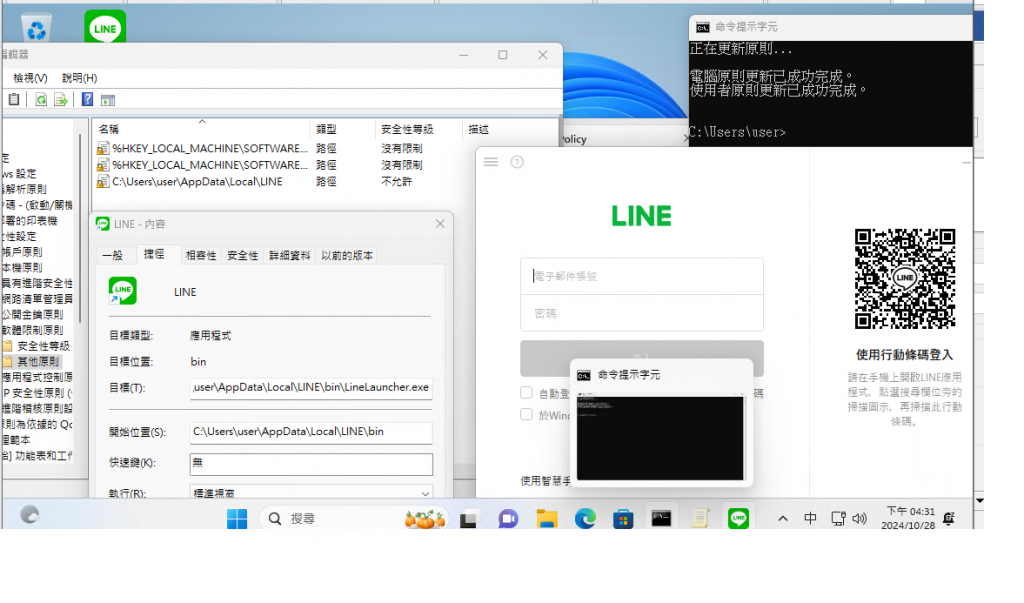Viewport: 1024px width, 603px height.
Task: Open the LINE hamburger menu icon
Action: tap(490, 161)
